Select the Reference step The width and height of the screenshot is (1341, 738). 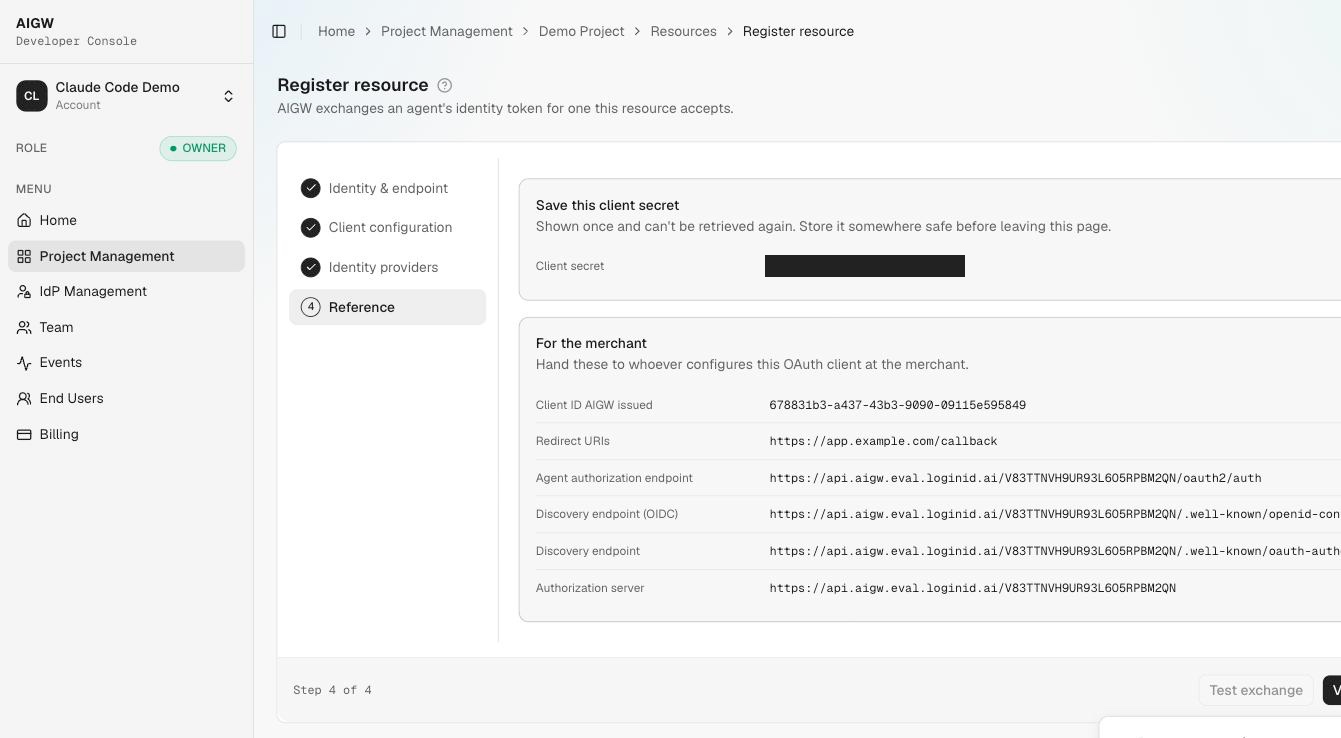[x=387, y=307]
